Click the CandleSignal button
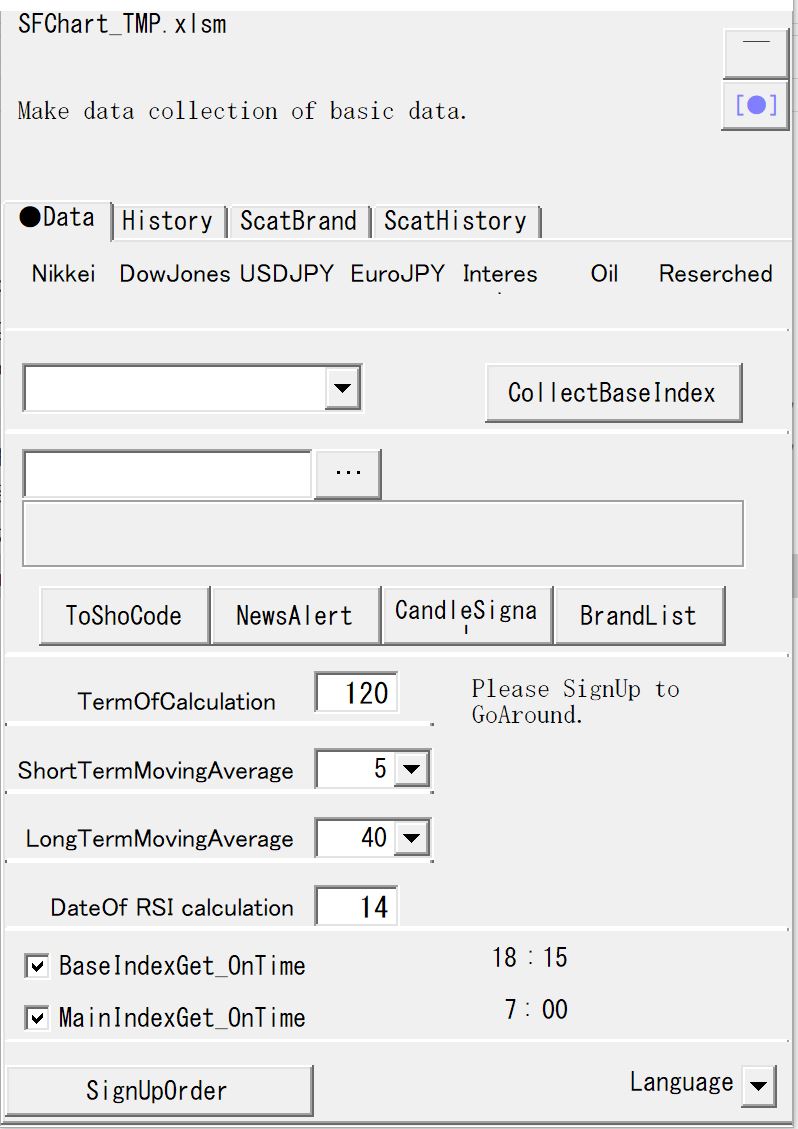This screenshot has height=1129, width=798. (466, 614)
